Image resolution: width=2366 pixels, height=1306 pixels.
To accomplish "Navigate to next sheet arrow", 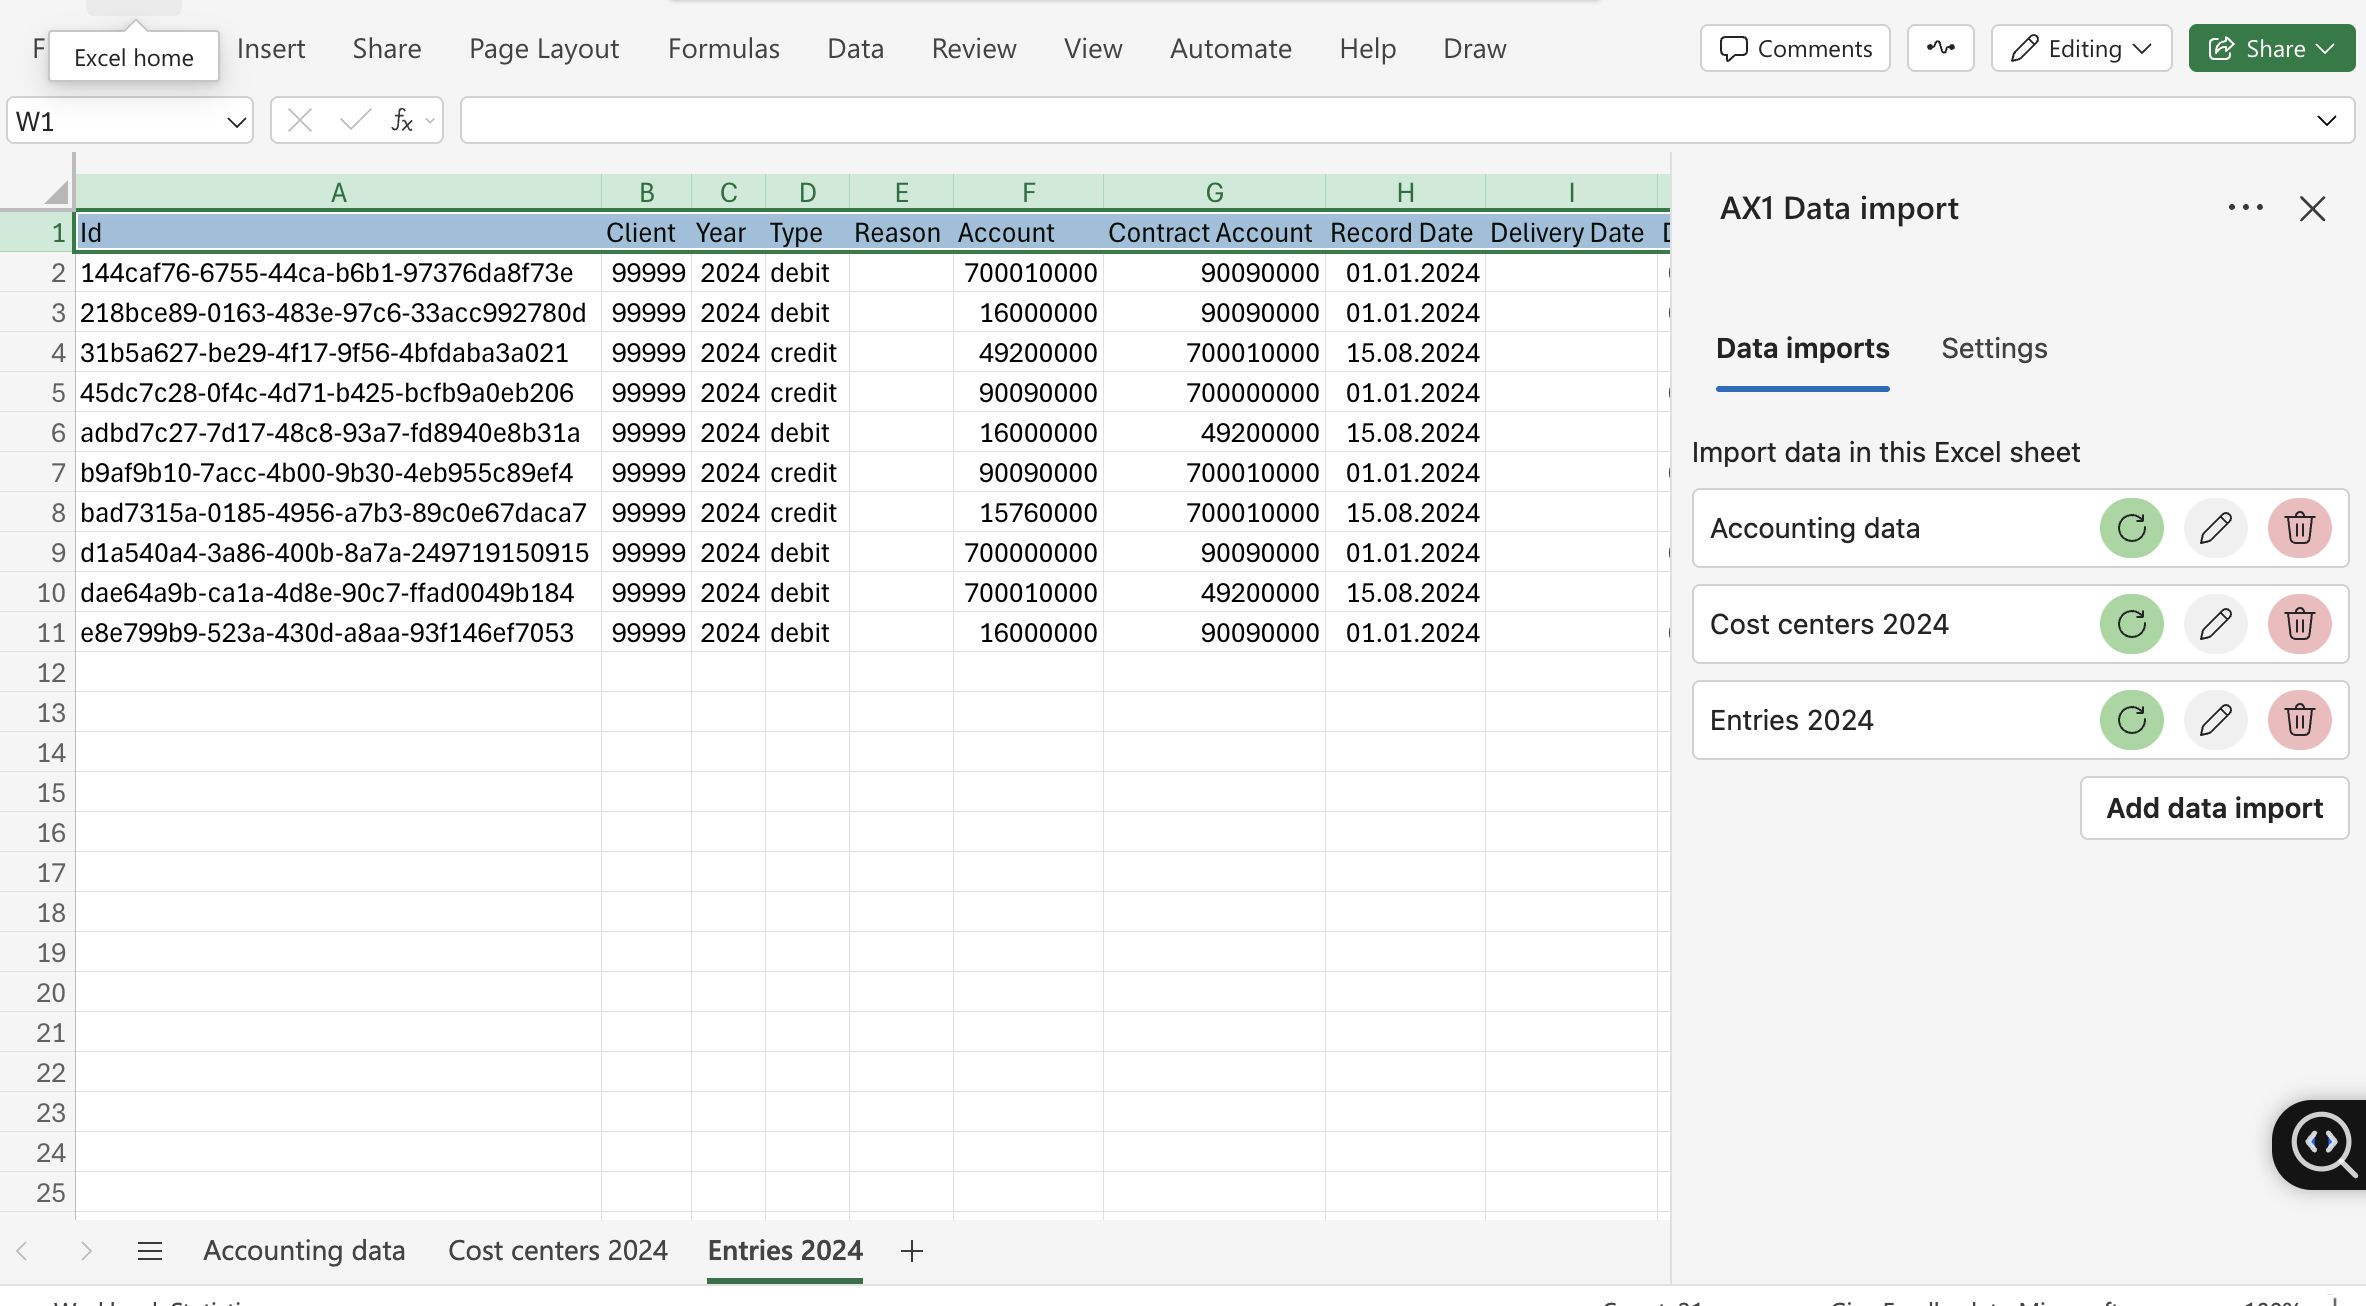I will (86, 1250).
